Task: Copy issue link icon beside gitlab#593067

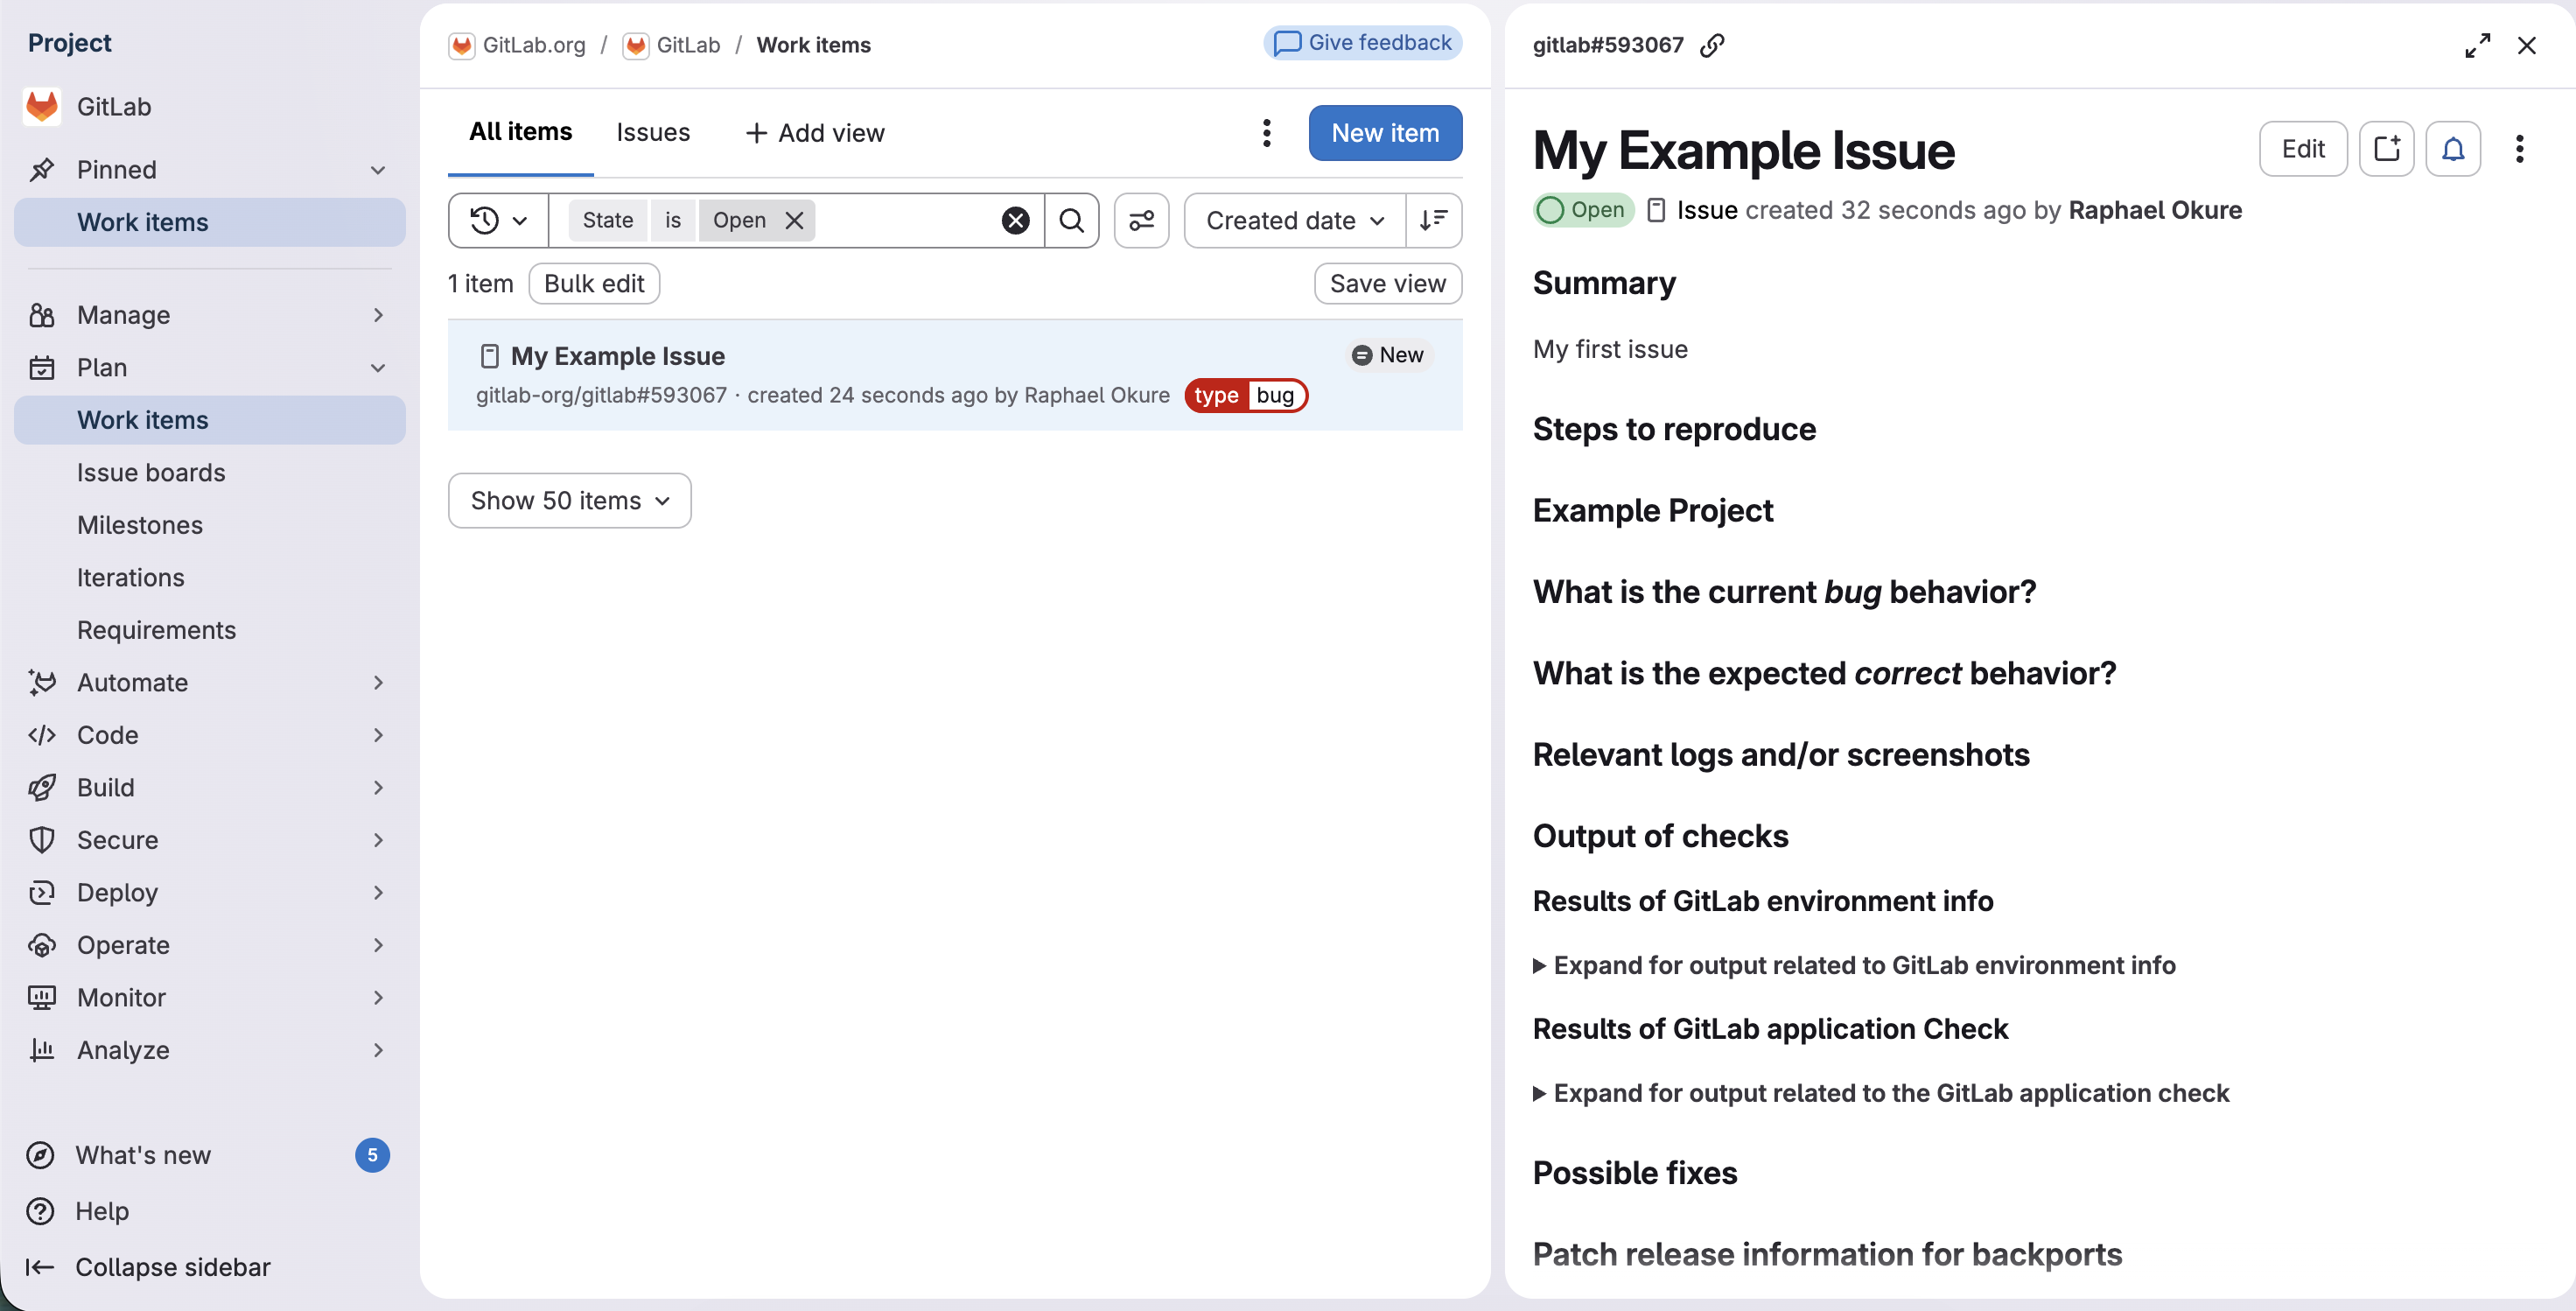Action: point(1712,45)
